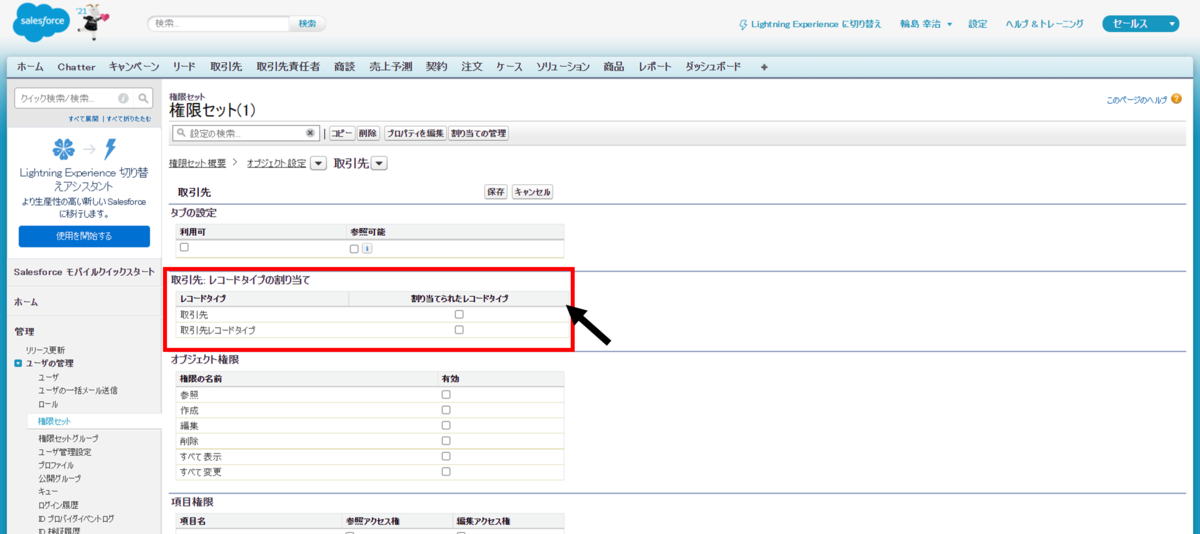Click the 使用を開始する button

(x=84, y=237)
